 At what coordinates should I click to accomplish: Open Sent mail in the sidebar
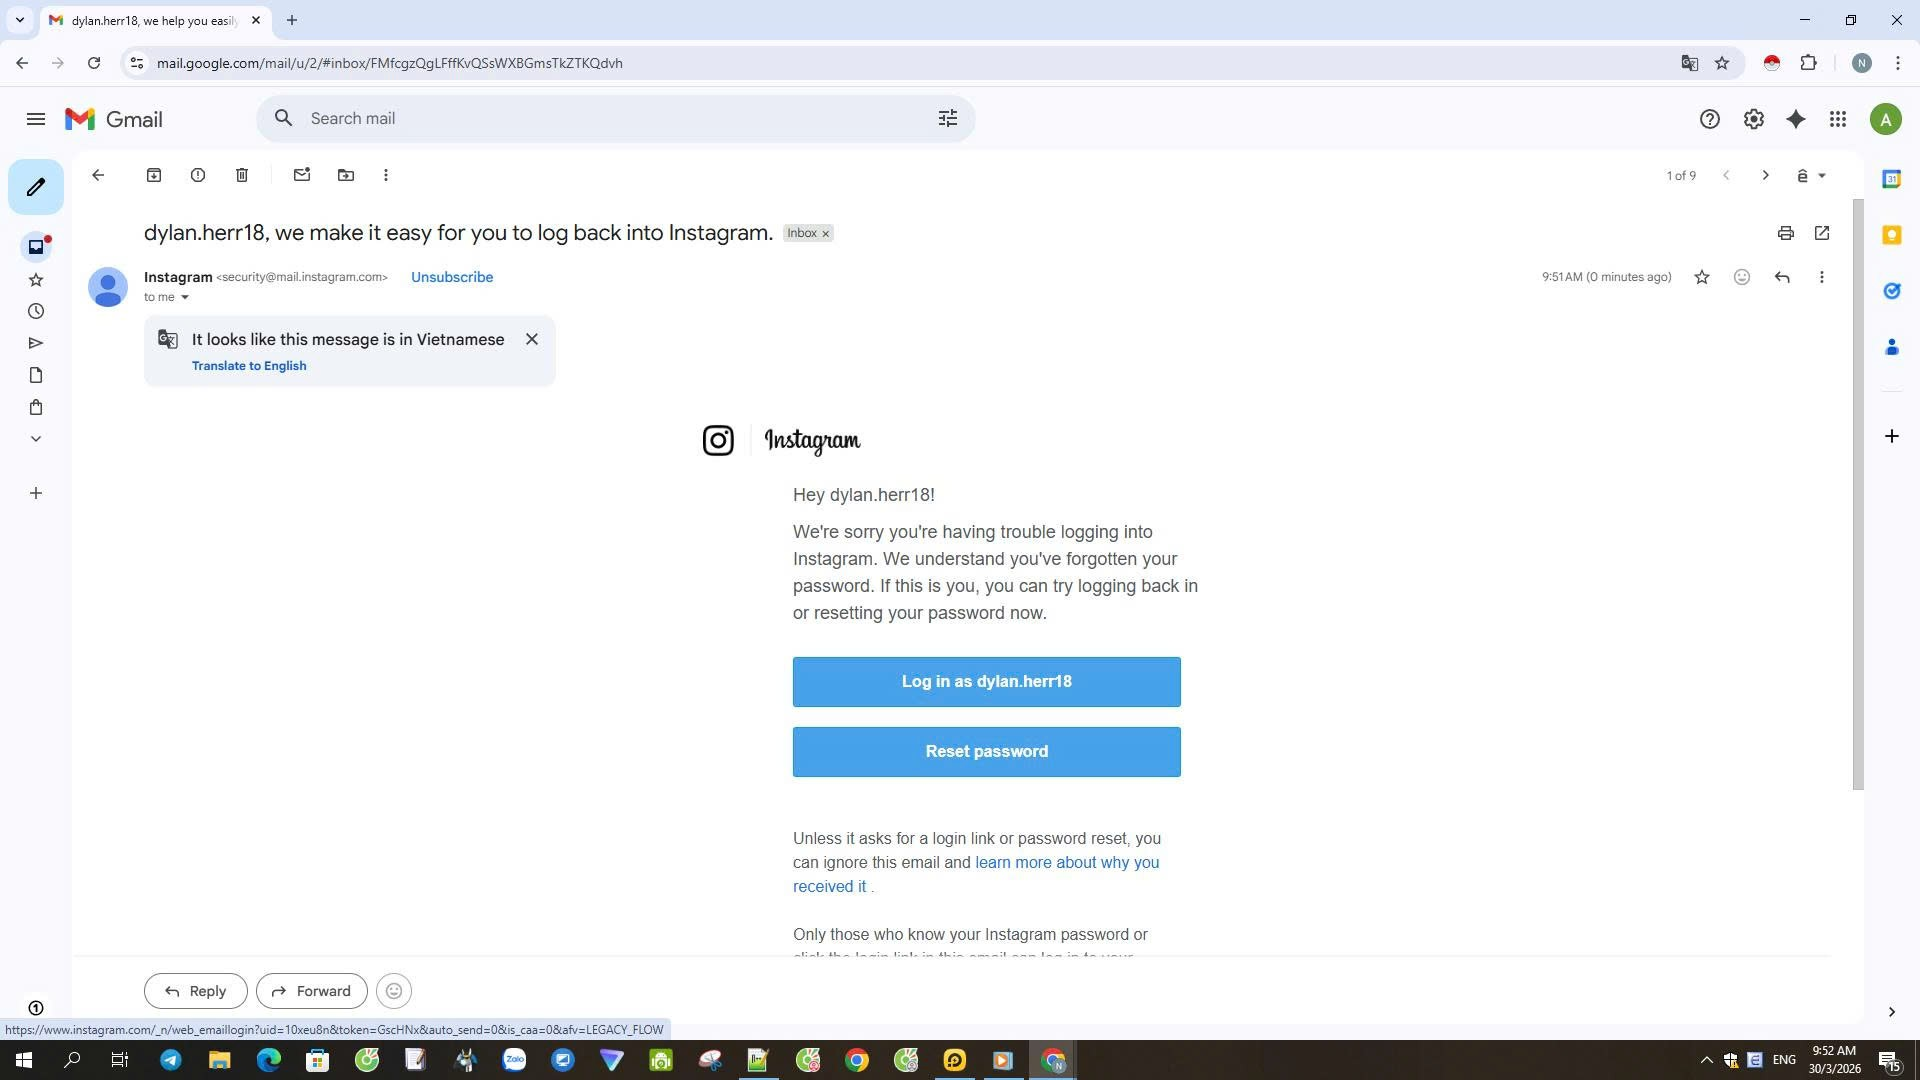click(x=36, y=344)
